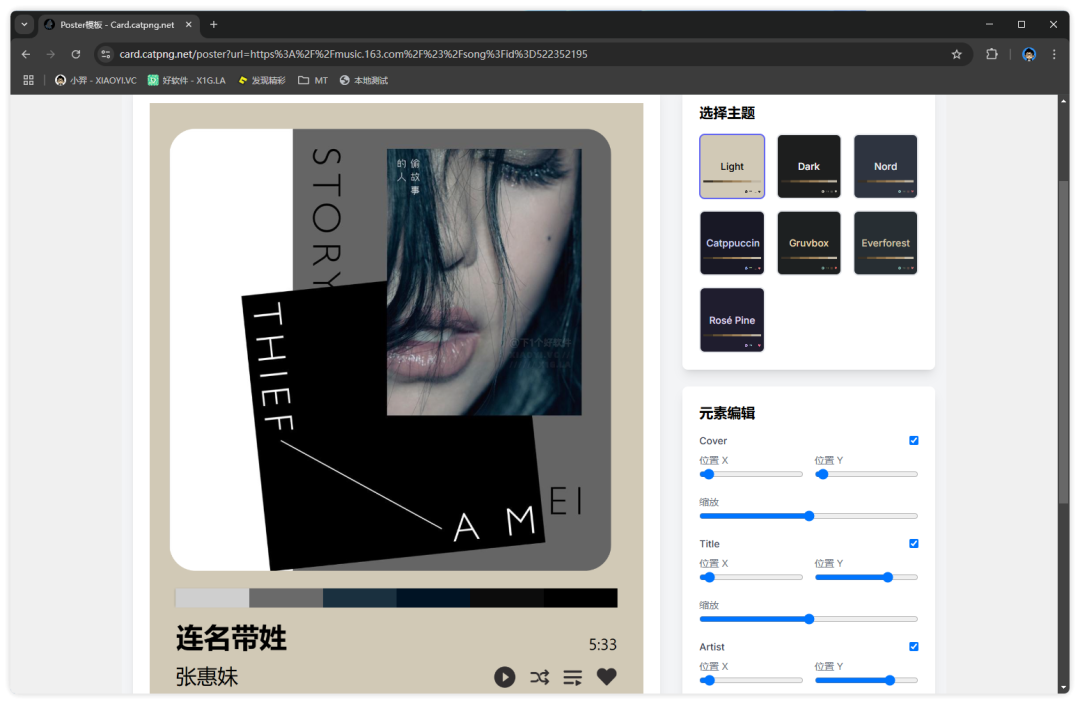Image resolution: width=1080 pixels, height=704 pixels.
Task: Adjust the Title 位置 X slider
Action: [x=751, y=577]
